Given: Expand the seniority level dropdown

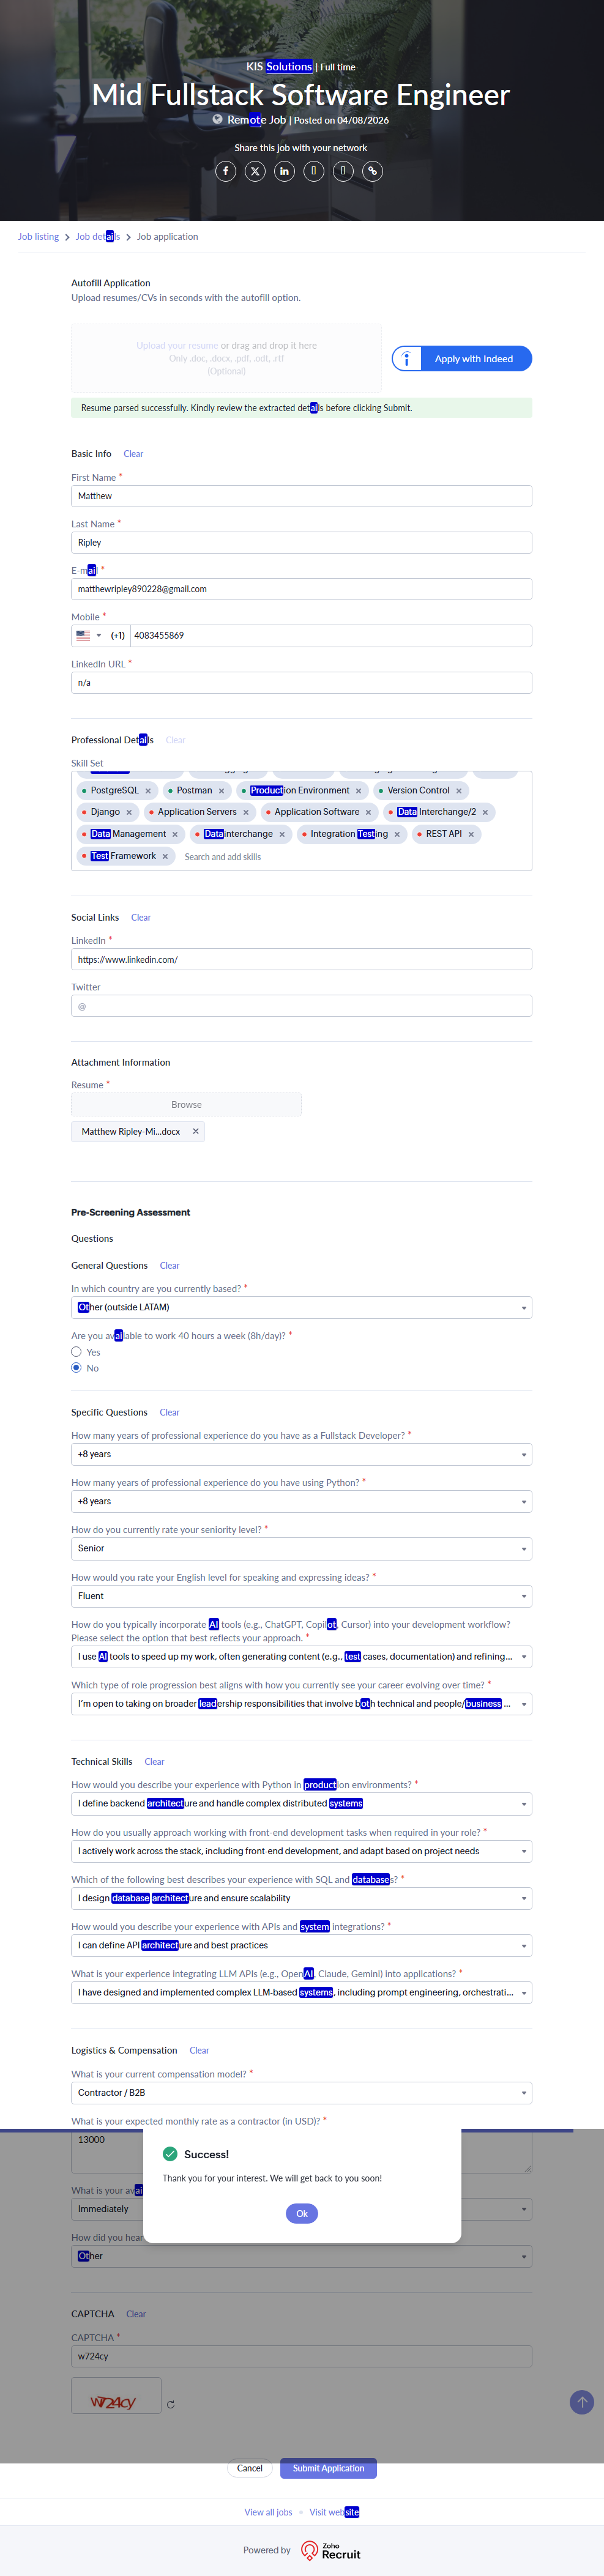Looking at the screenshot, I should tap(301, 1548).
